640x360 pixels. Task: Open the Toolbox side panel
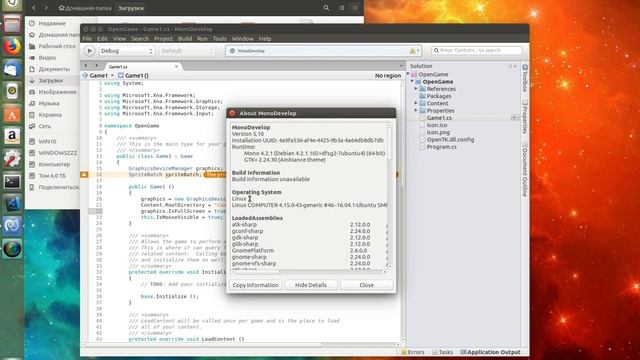click(525, 78)
